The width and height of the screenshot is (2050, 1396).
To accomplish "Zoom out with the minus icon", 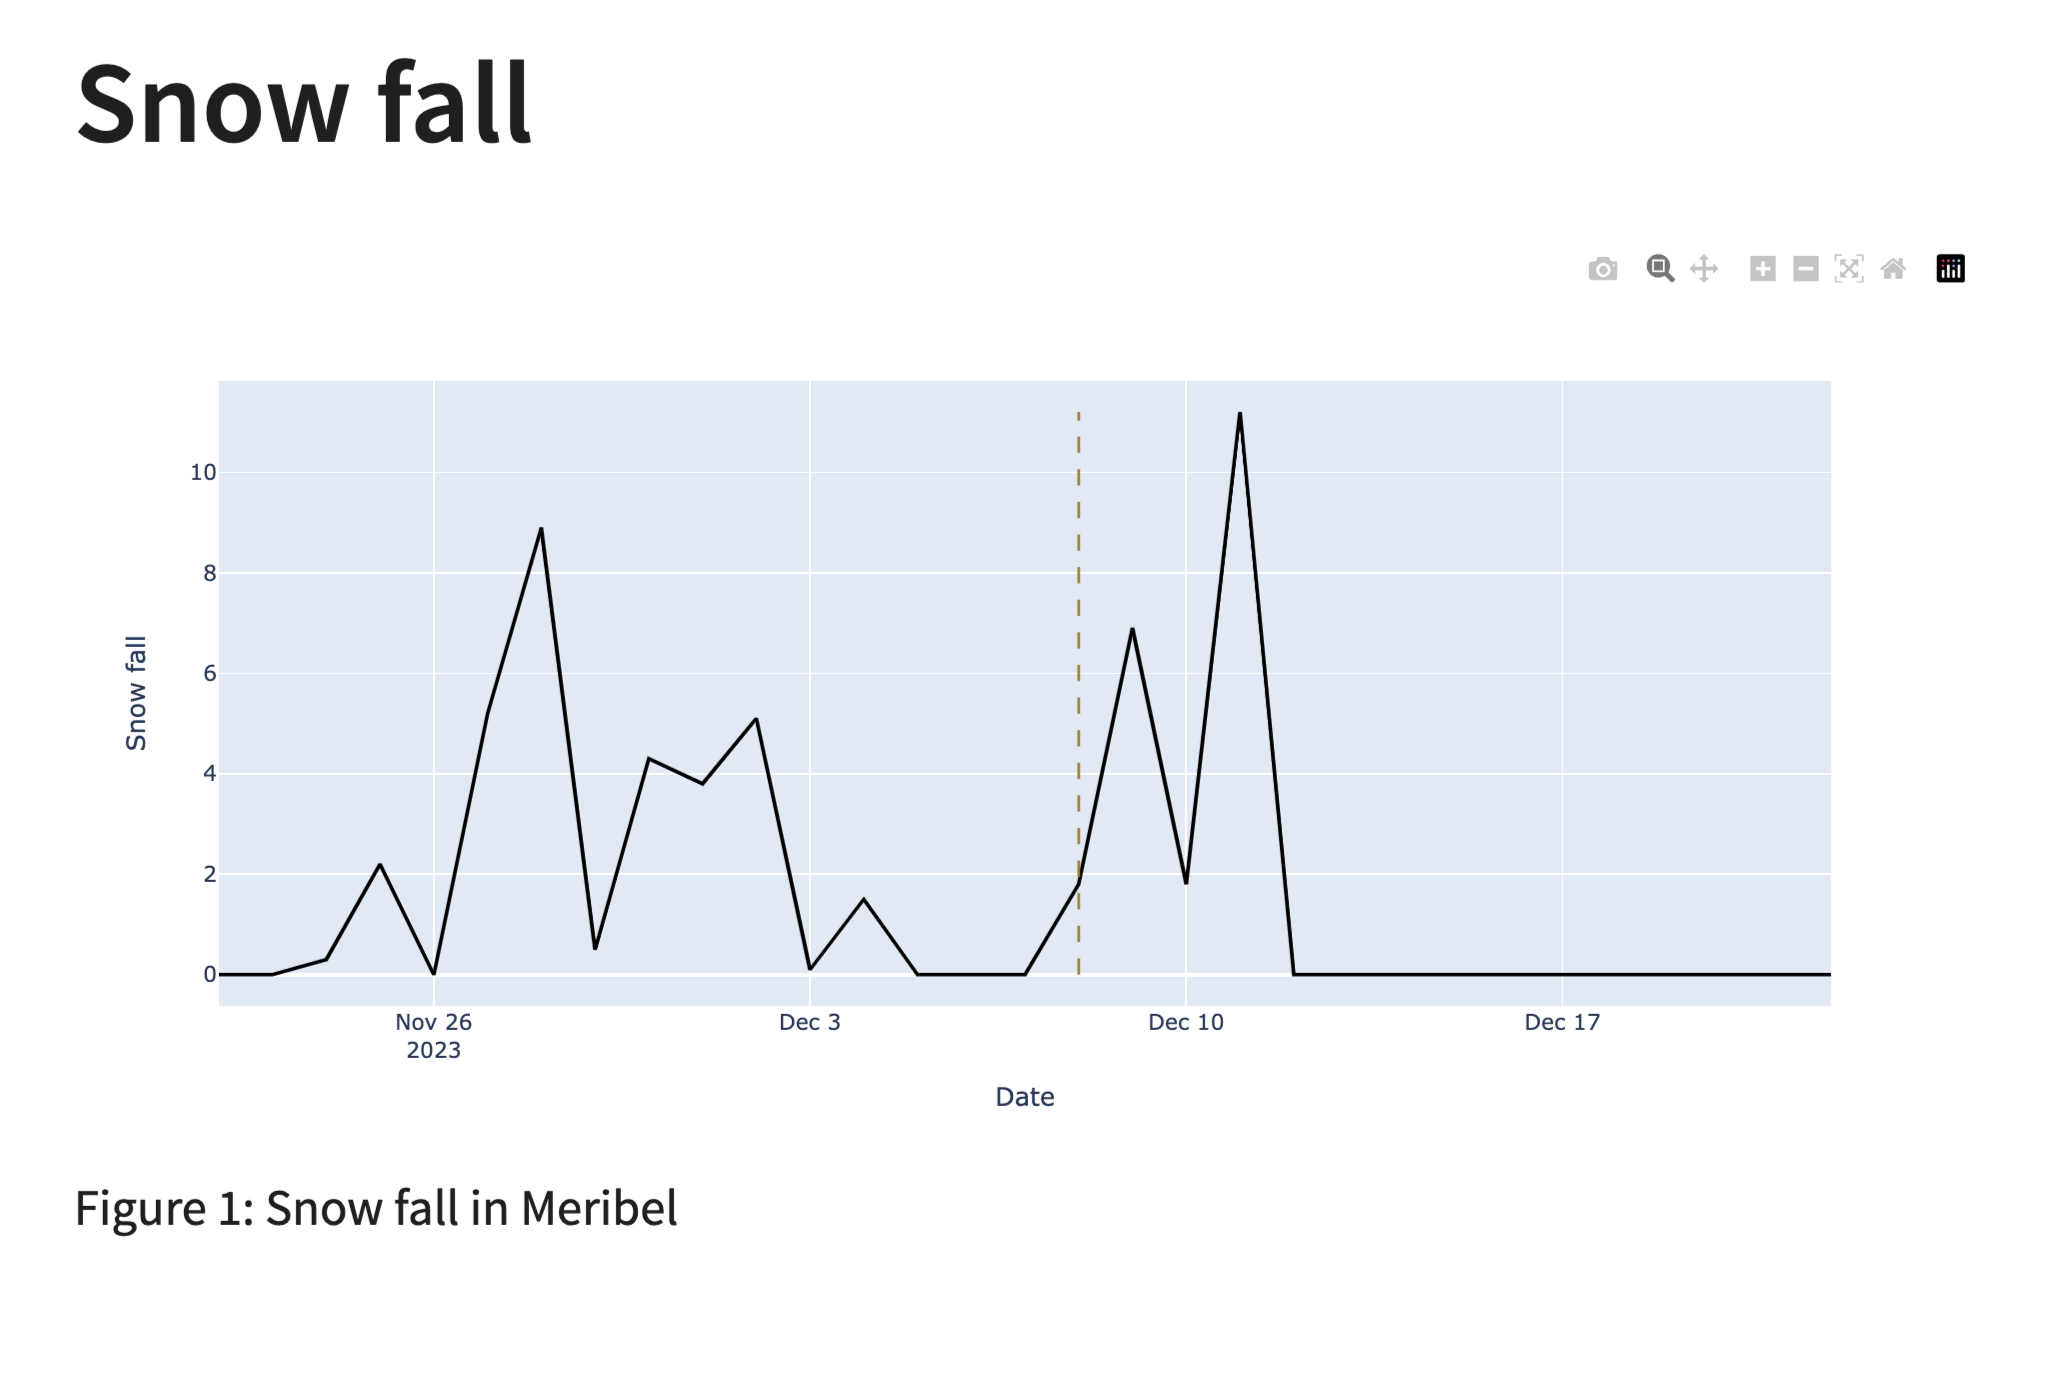I will [x=1806, y=269].
